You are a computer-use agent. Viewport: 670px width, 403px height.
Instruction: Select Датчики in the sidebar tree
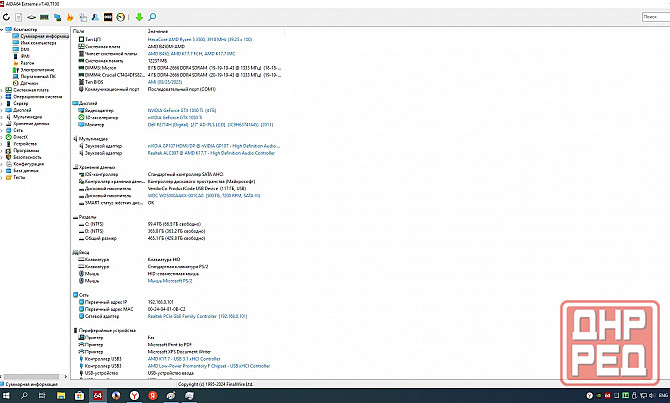coord(31,82)
